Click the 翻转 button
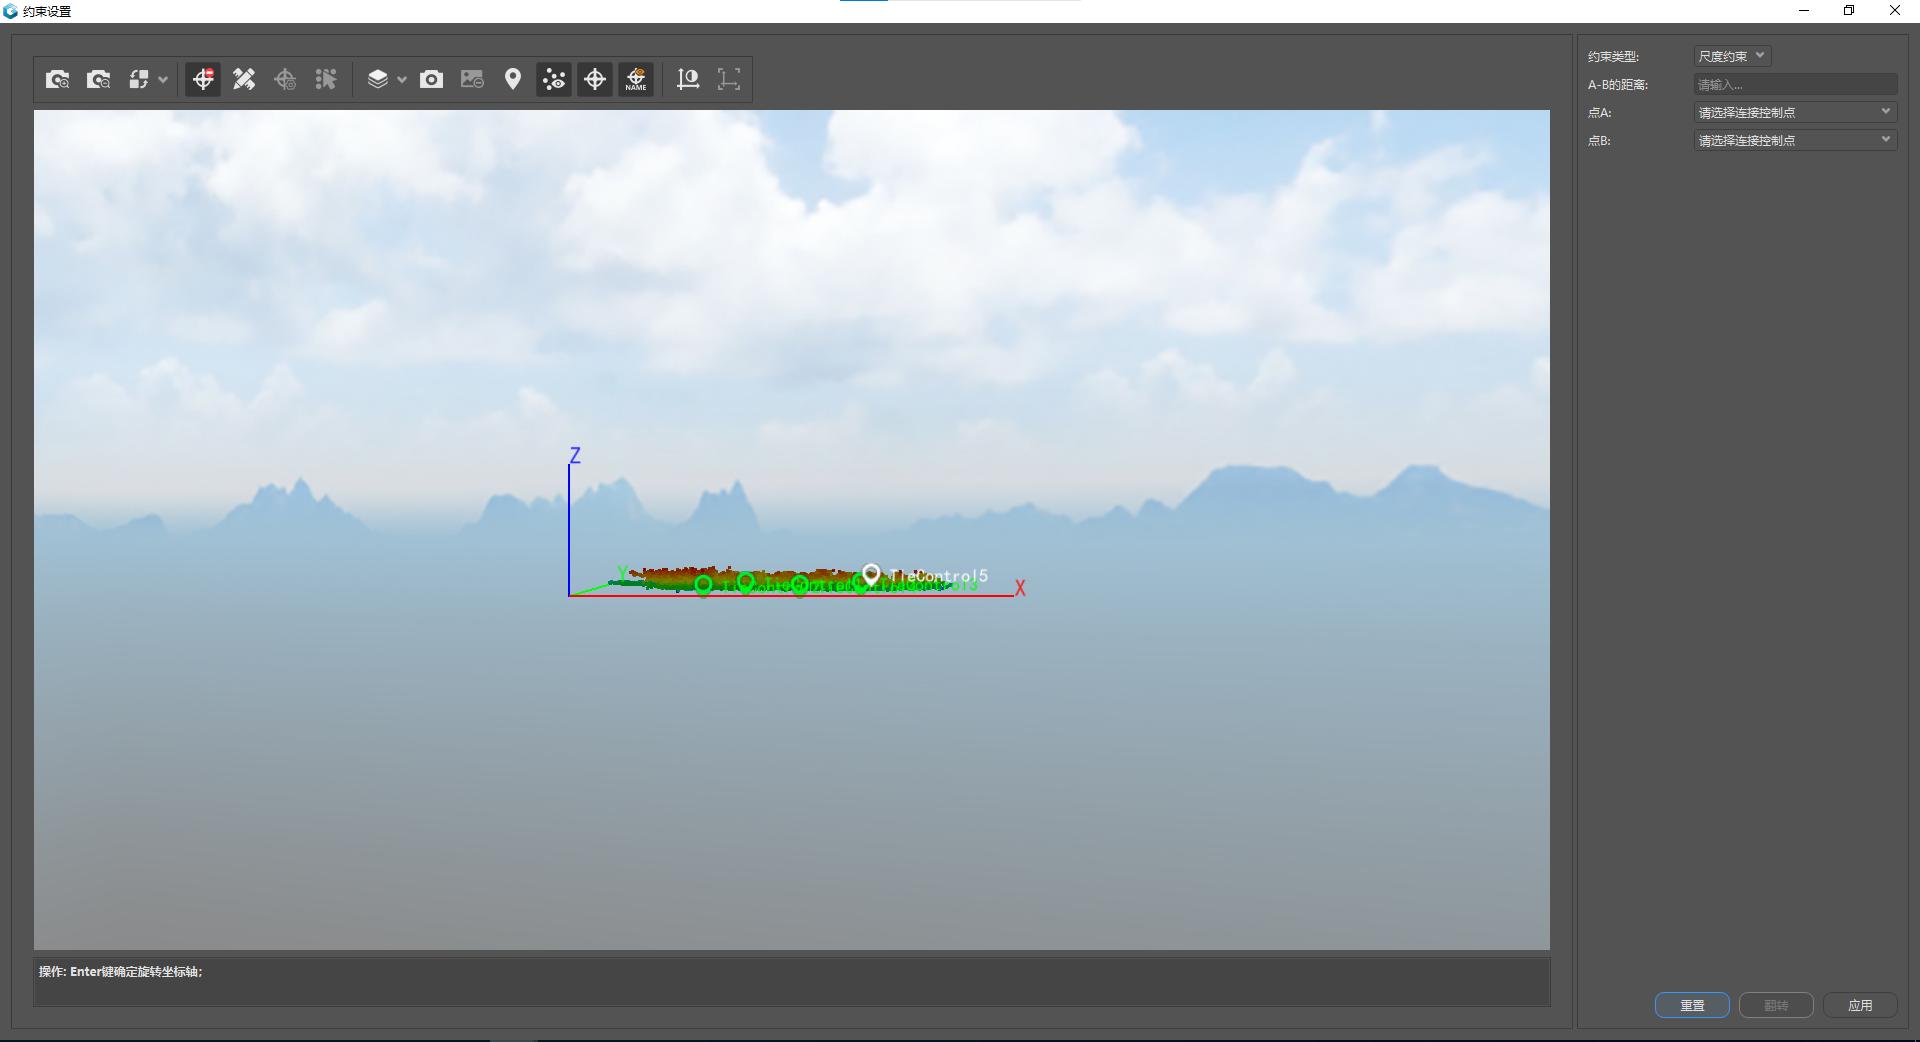 pyautogui.click(x=1776, y=1005)
